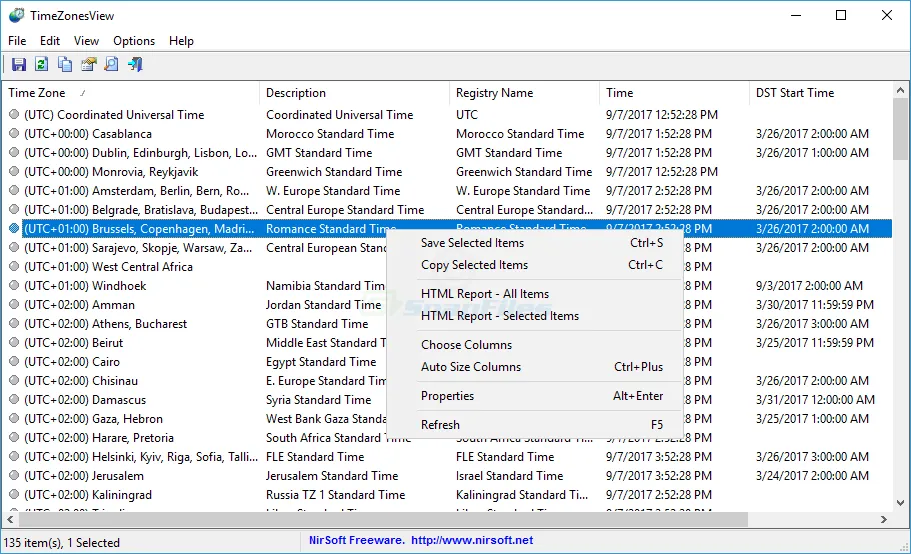
Task: Open the Options menu
Action: click(x=134, y=41)
